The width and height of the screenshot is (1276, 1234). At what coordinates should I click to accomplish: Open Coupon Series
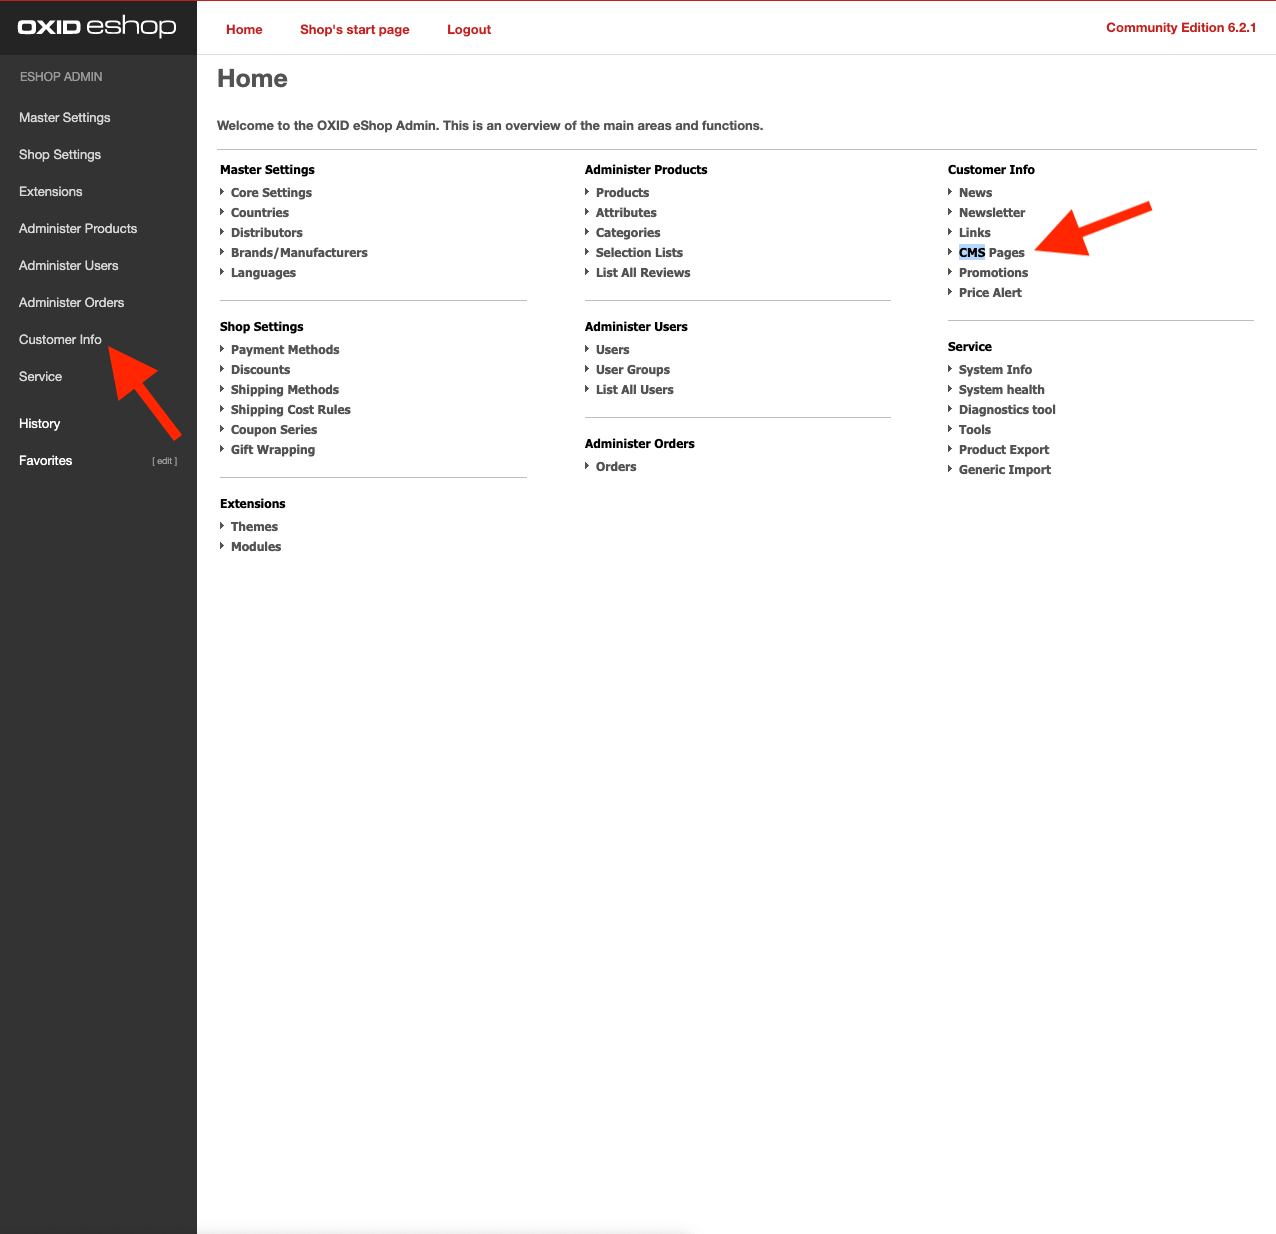coord(274,429)
